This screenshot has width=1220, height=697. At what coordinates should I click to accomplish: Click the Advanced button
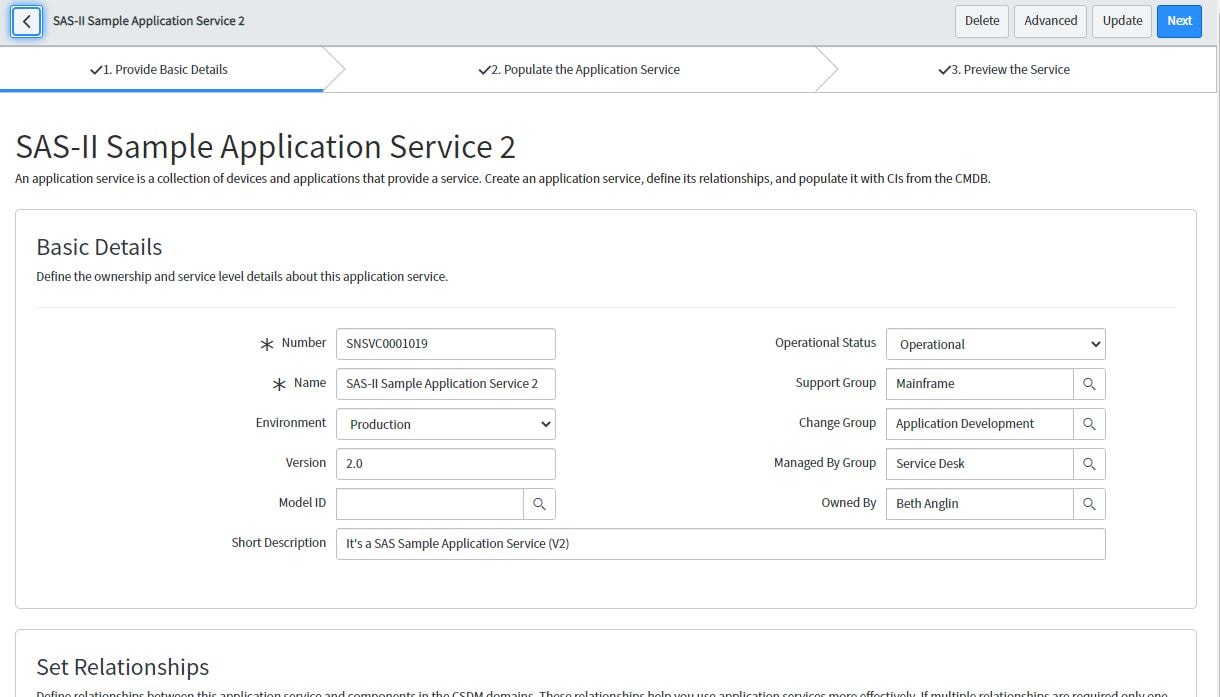(x=1050, y=21)
